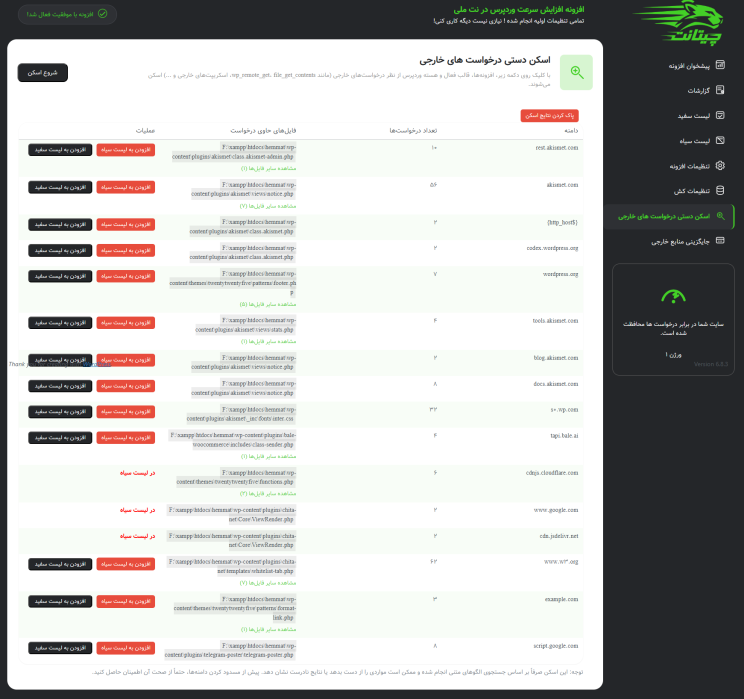Screen dimensions: 744x699
Task: Click the دامنه column header
Action: (x=571, y=130)
